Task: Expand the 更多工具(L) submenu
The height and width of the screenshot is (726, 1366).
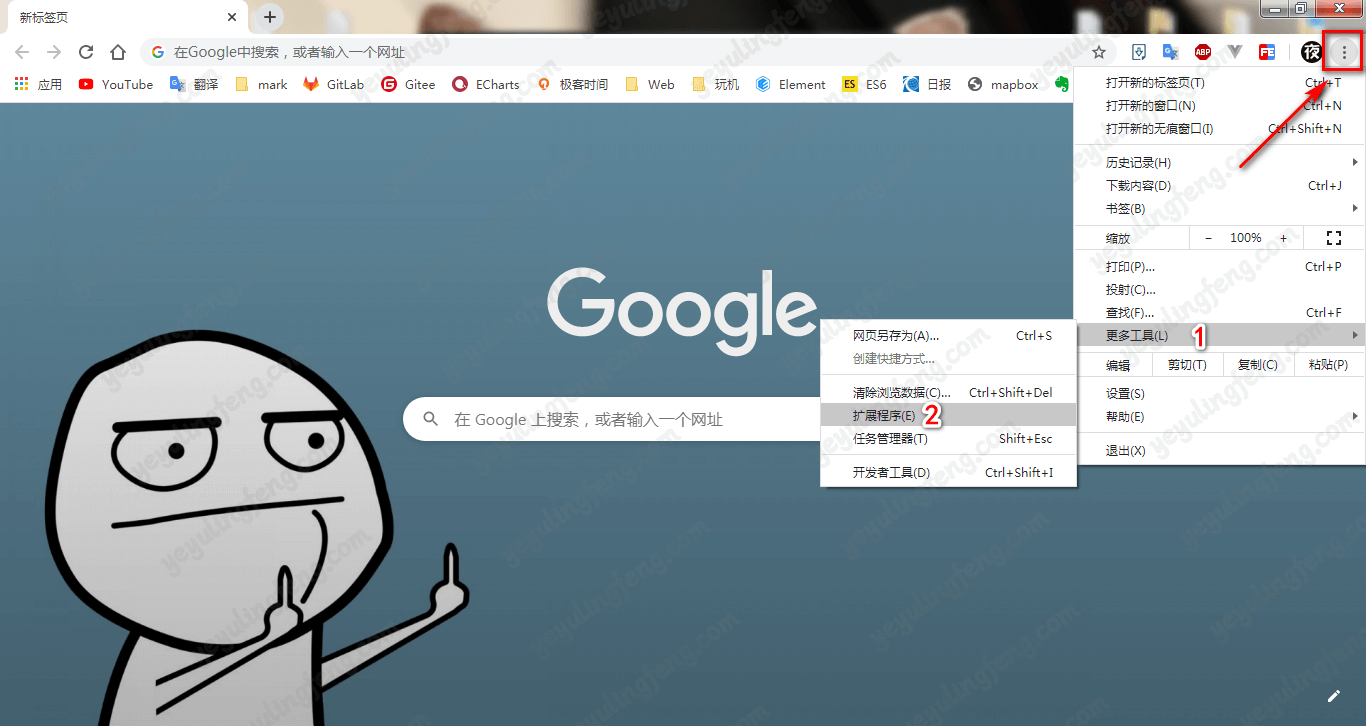Action: click(x=1219, y=335)
